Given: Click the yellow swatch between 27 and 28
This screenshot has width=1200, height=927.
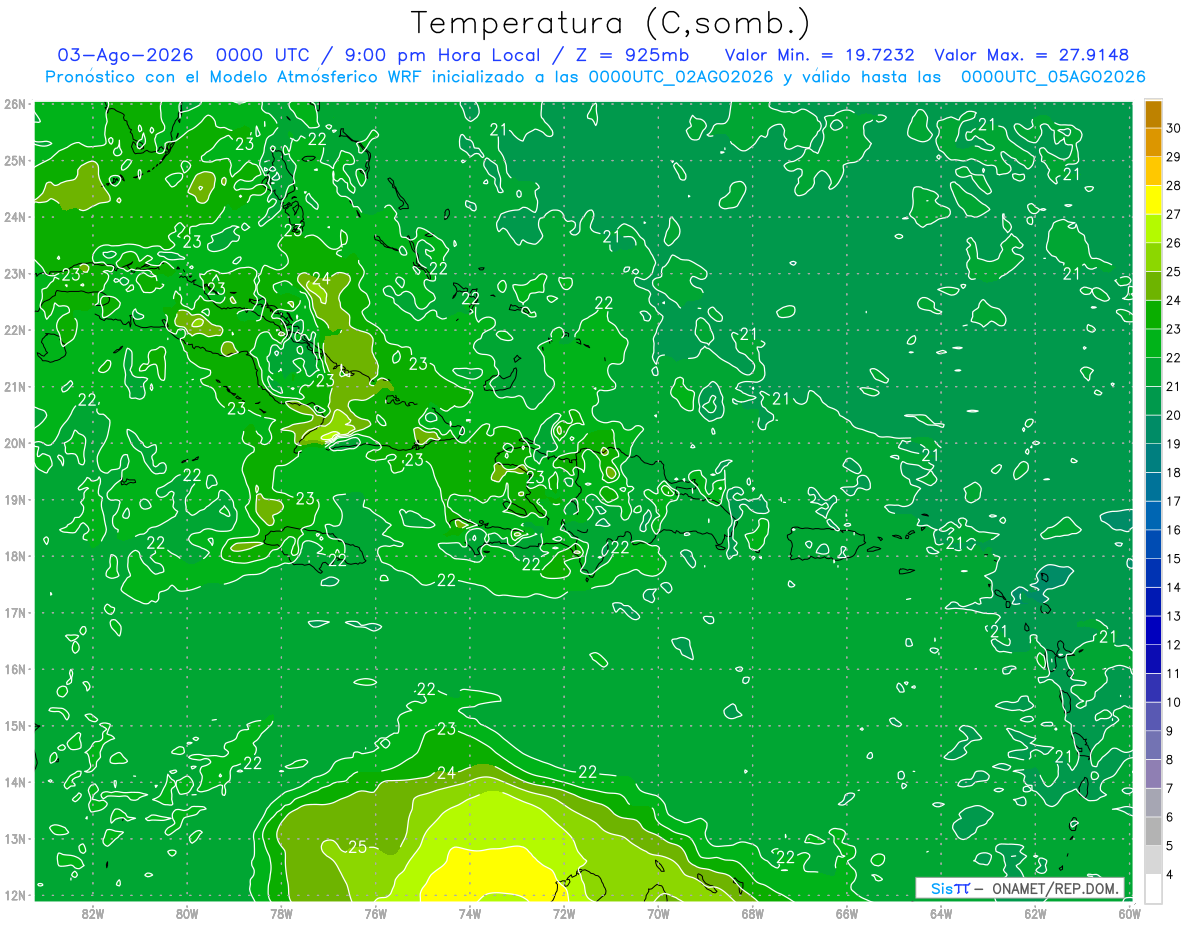Looking at the screenshot, I should (x=1153, y=200).
